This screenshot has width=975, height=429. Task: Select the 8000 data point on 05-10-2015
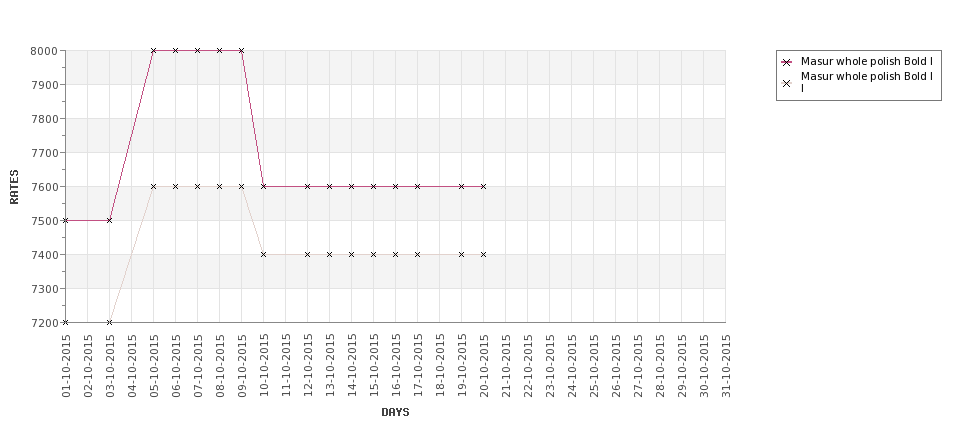pos(154,50)
